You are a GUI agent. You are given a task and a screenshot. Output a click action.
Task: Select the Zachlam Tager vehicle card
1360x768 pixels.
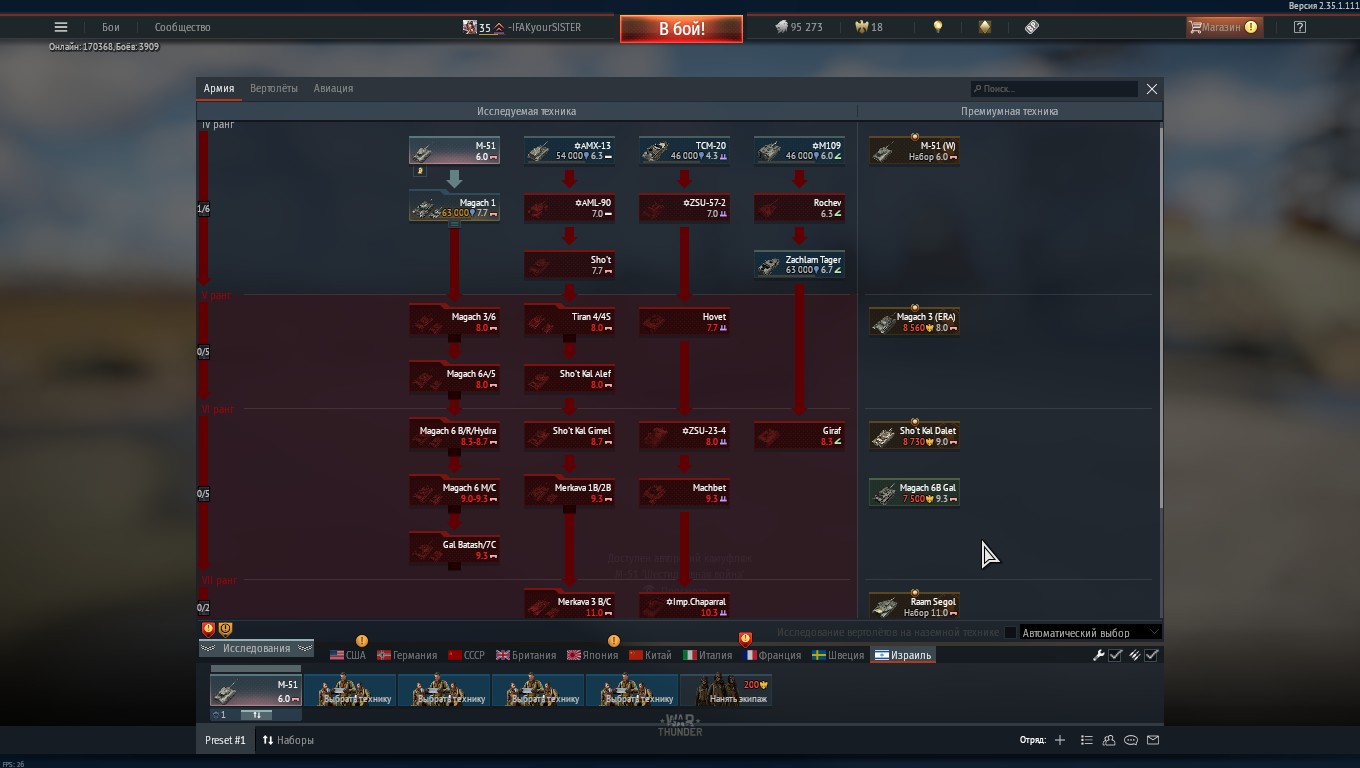(x=799, y=265)
